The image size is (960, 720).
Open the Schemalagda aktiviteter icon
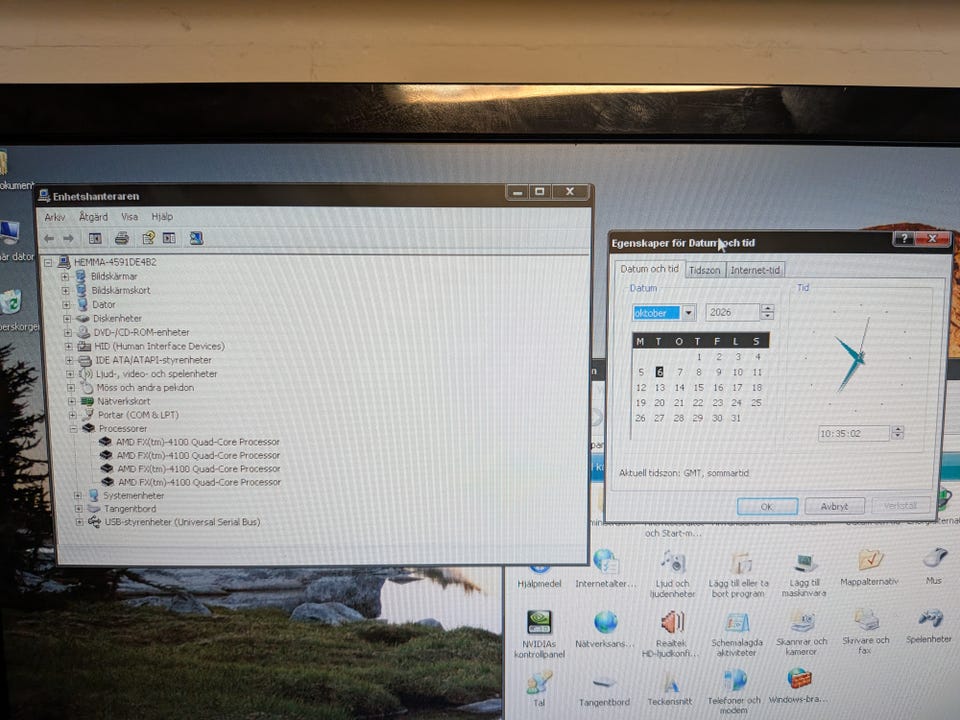point(737,634)
